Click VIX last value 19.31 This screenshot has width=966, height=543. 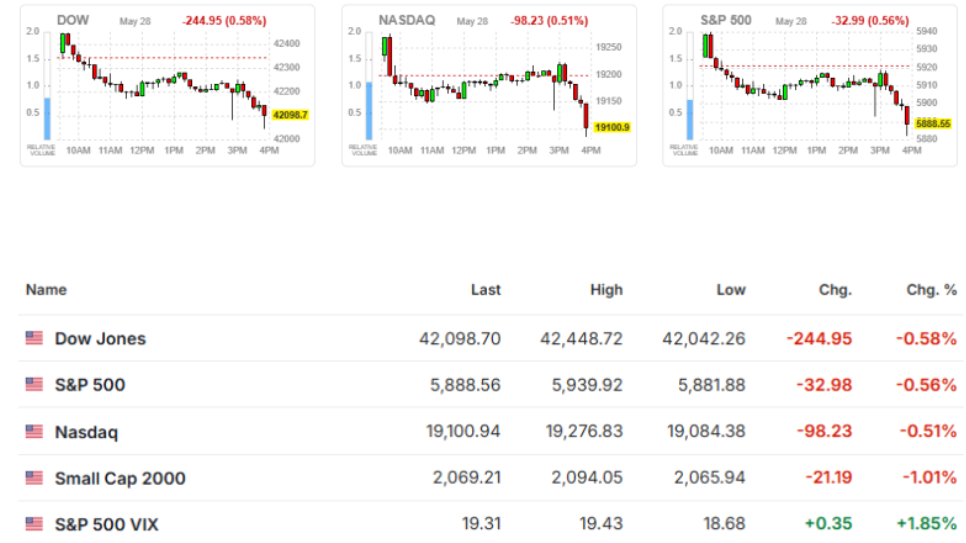pyautogui.click(x=481, y=524)
